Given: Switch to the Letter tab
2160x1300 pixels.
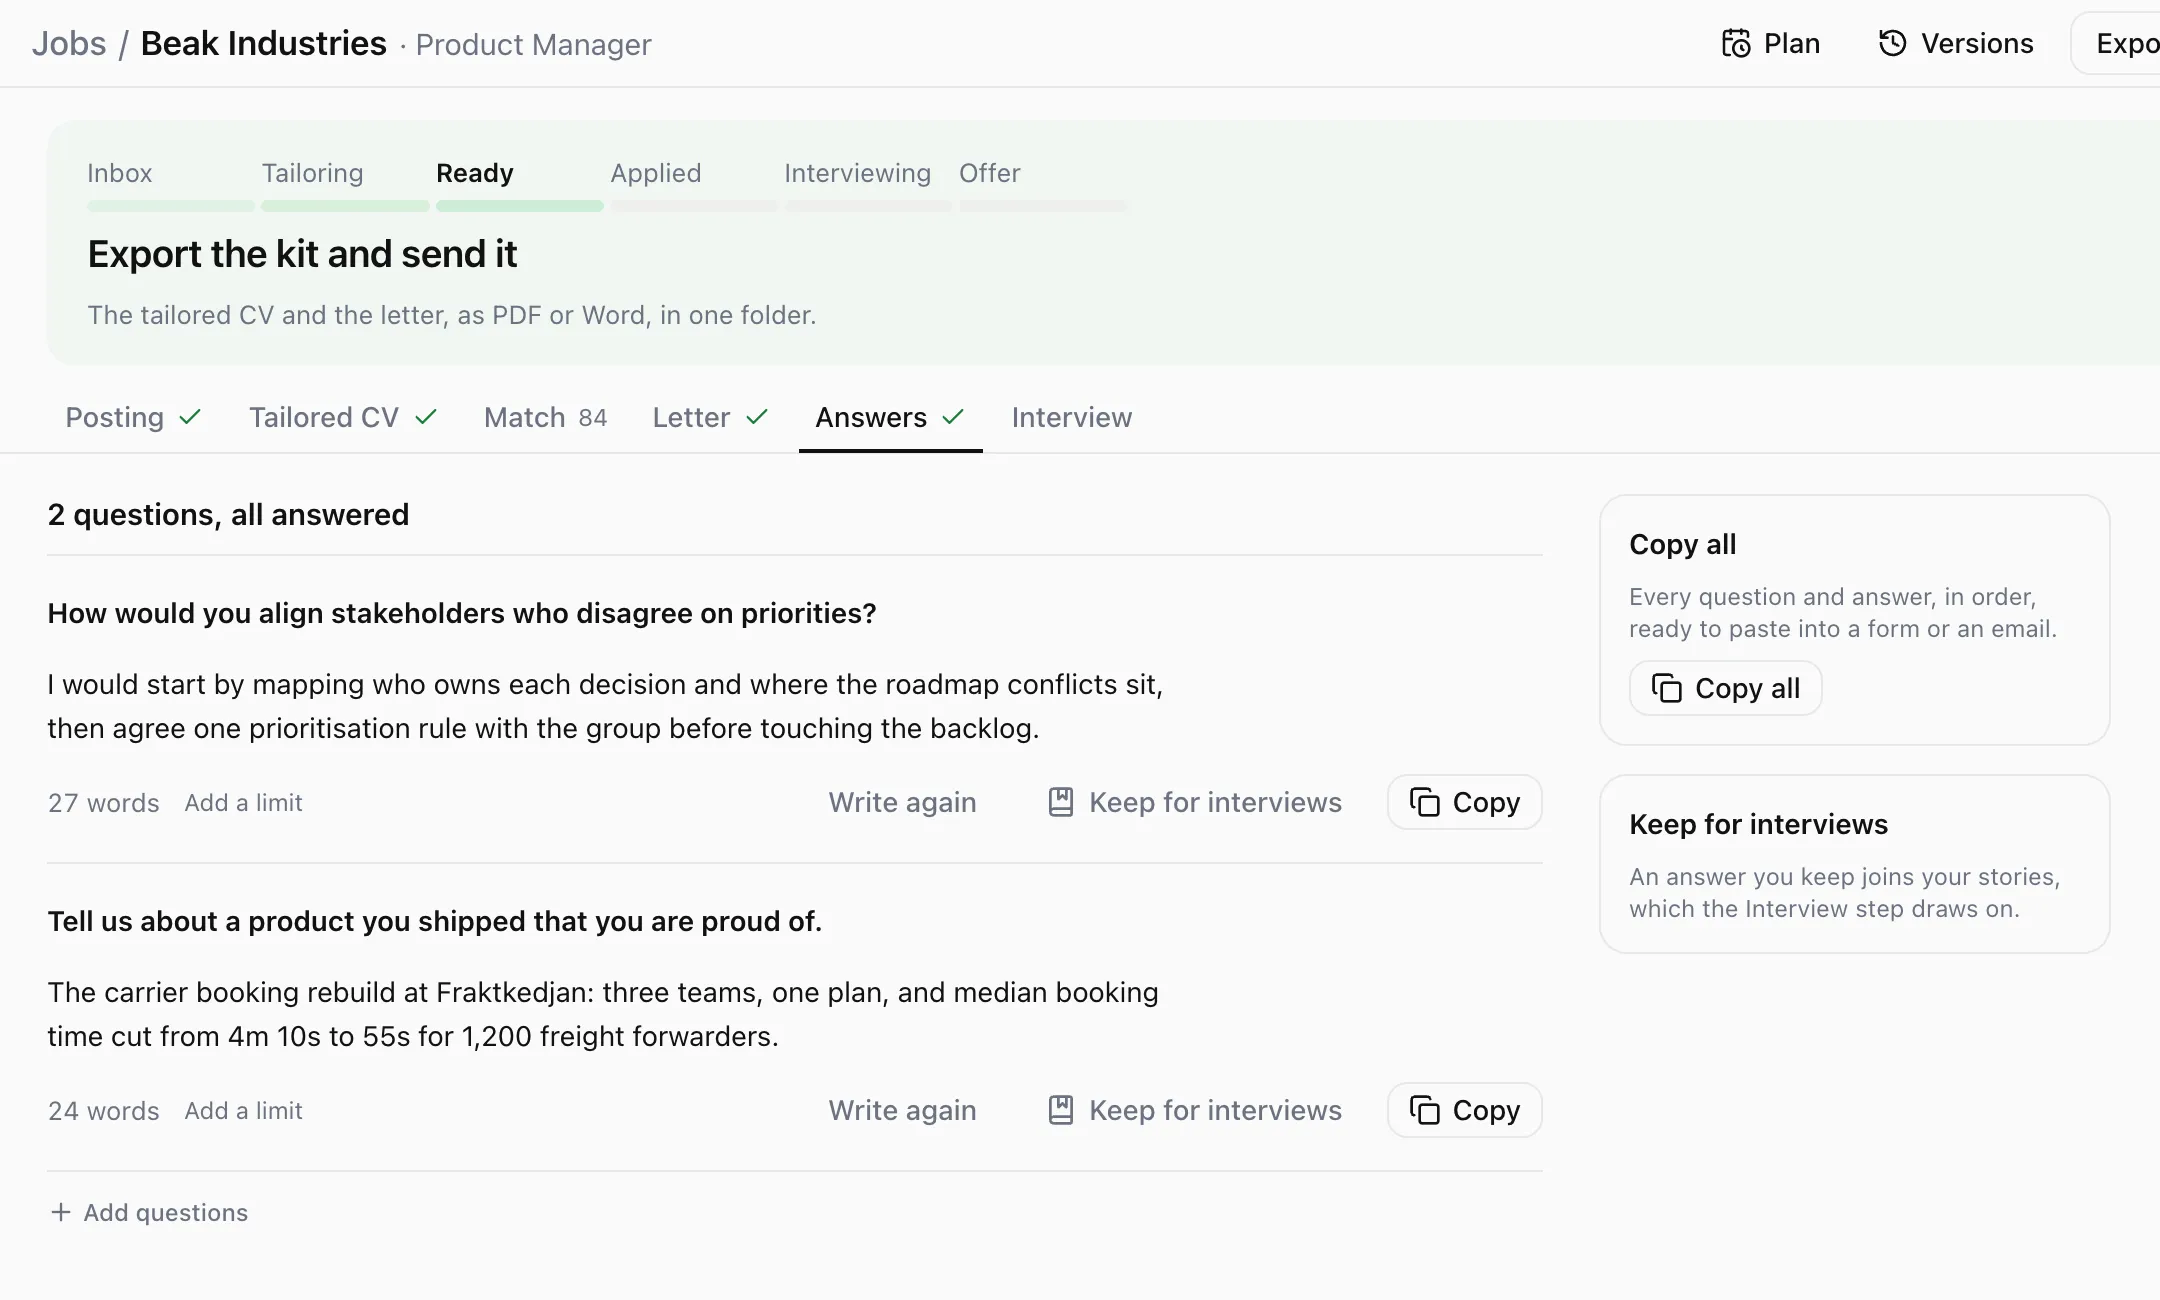Looking at the screenshot, I should click(x=710, y=417).
